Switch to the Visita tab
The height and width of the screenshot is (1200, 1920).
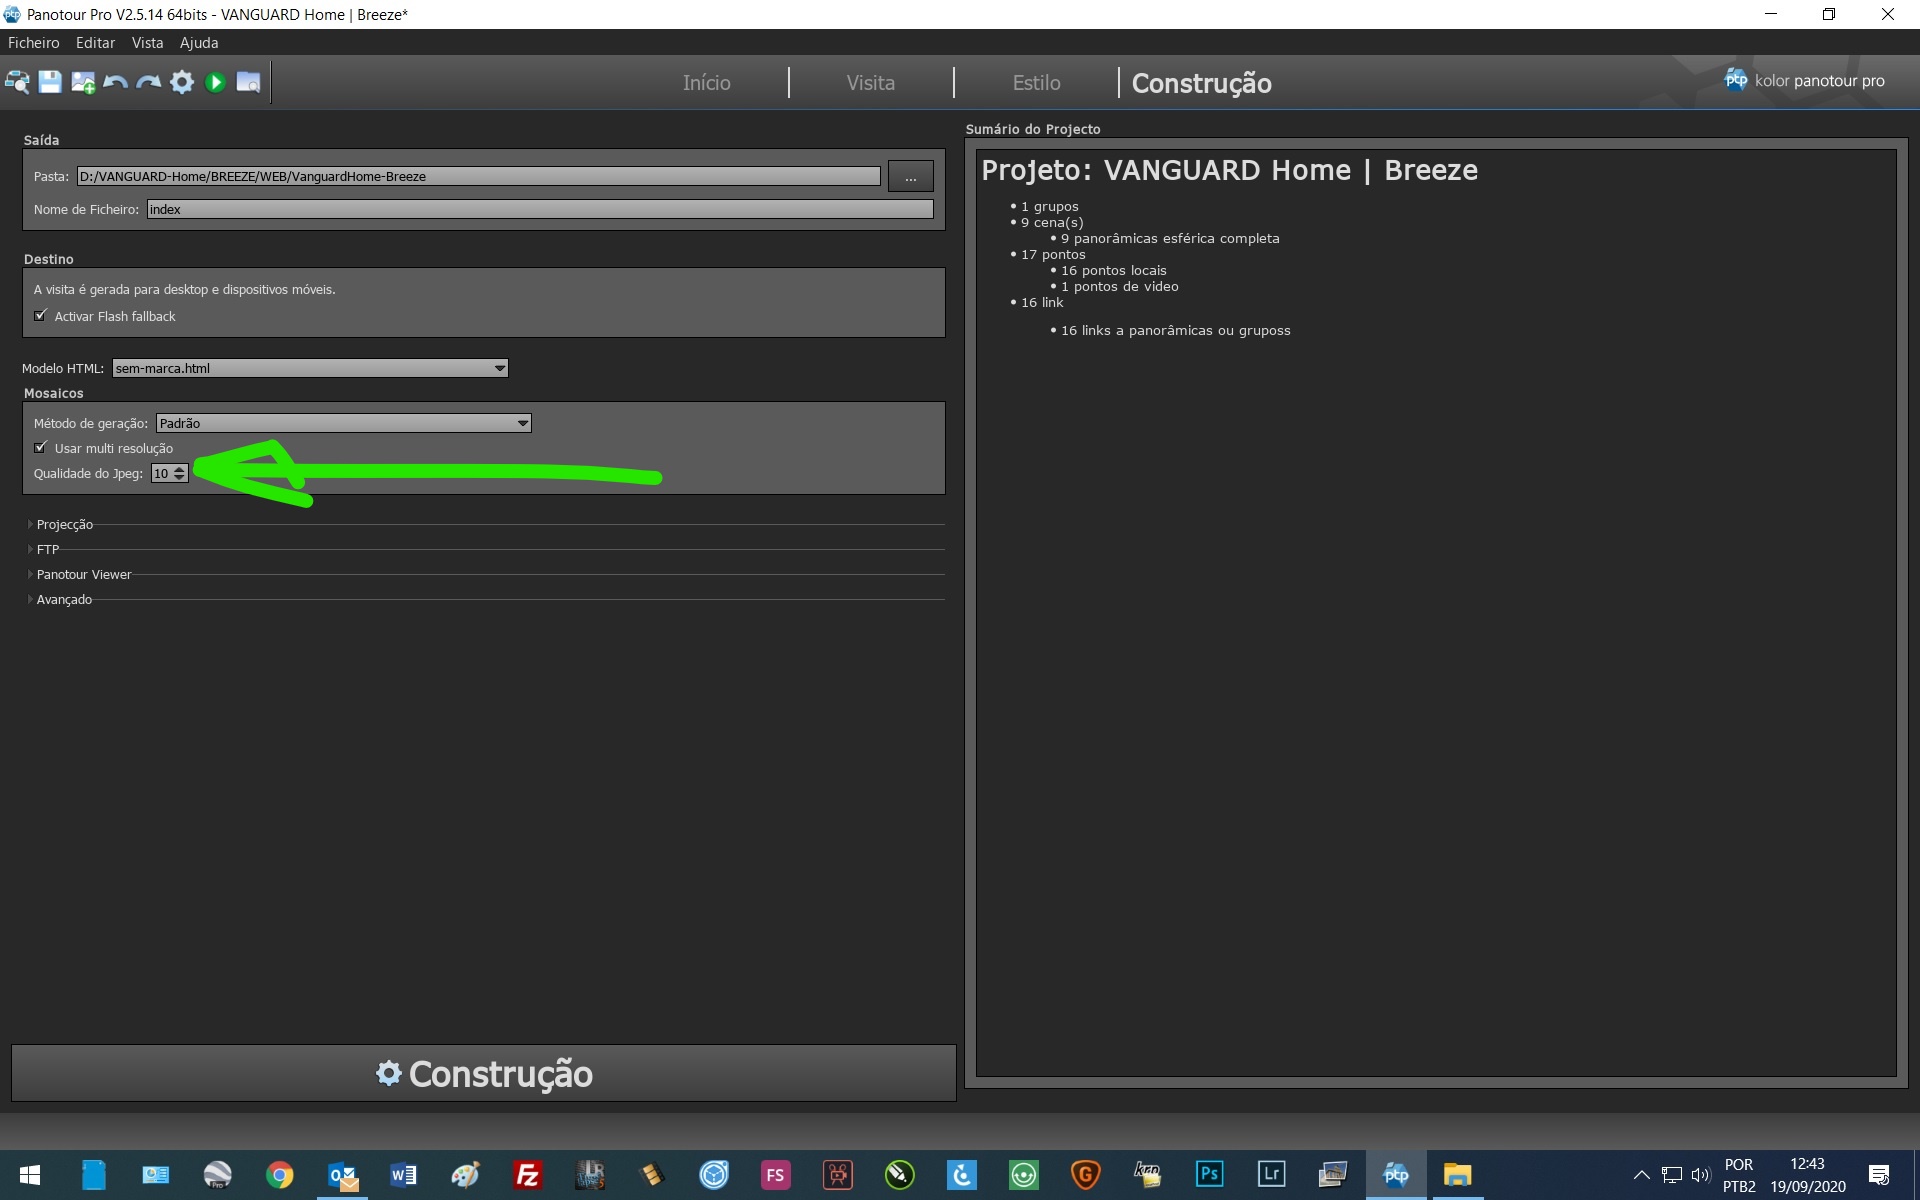coord(870,83)
